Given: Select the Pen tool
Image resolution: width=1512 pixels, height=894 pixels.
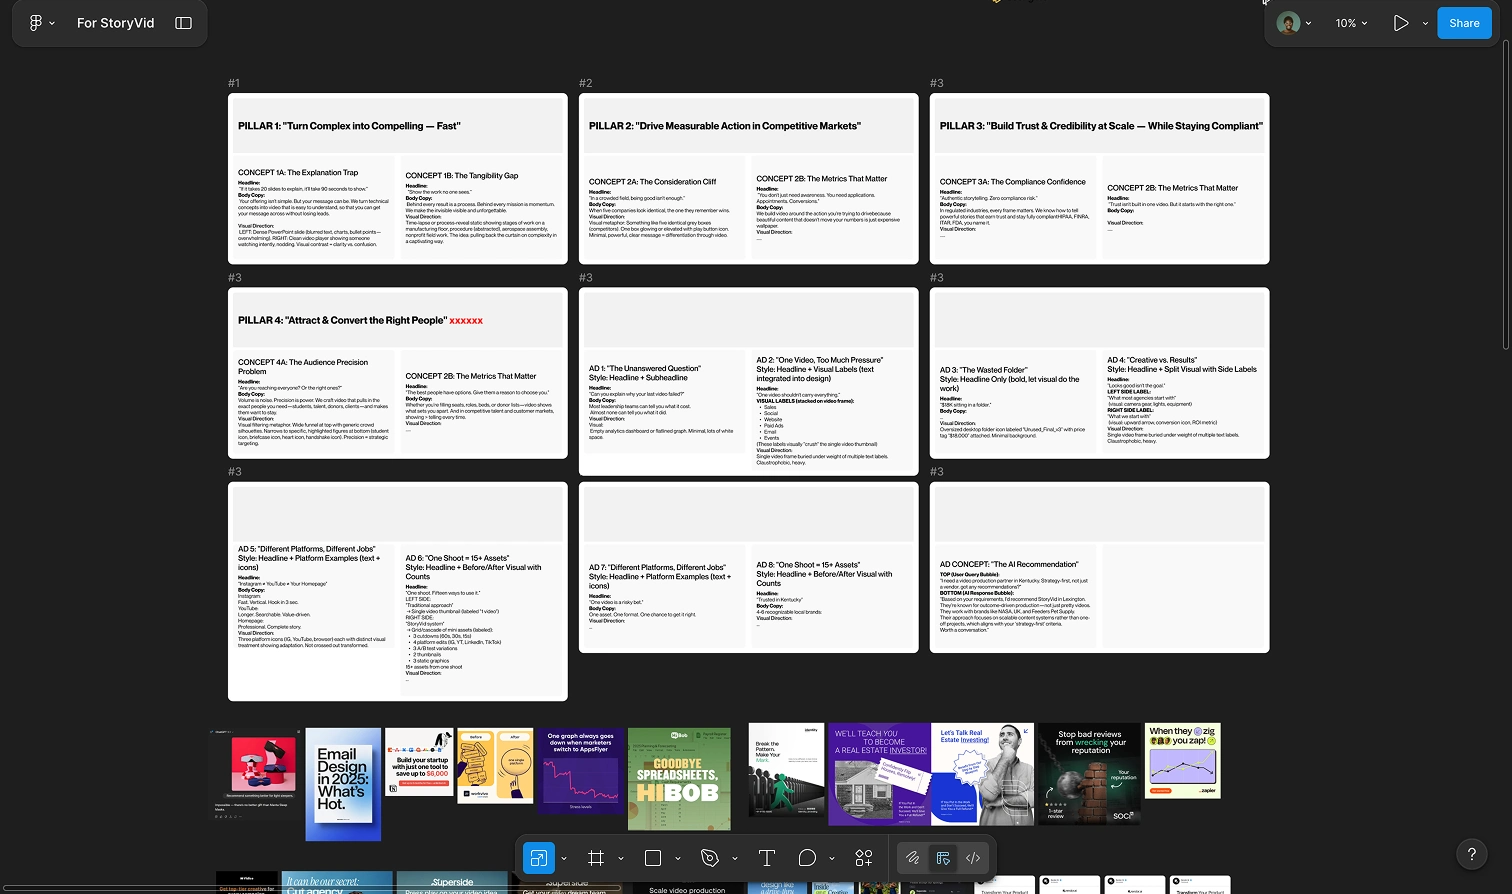Looking at the screenshot, I should tap(711, 857).
